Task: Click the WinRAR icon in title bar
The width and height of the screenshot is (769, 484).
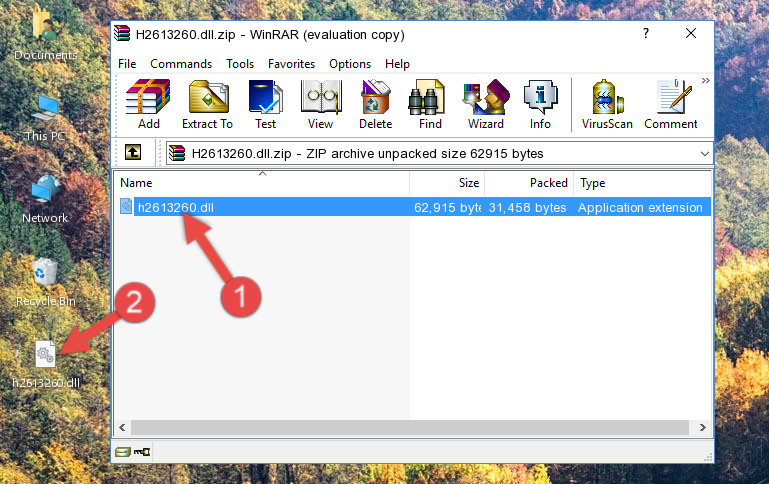Action: pyautogui.click(x=122, y=34)
